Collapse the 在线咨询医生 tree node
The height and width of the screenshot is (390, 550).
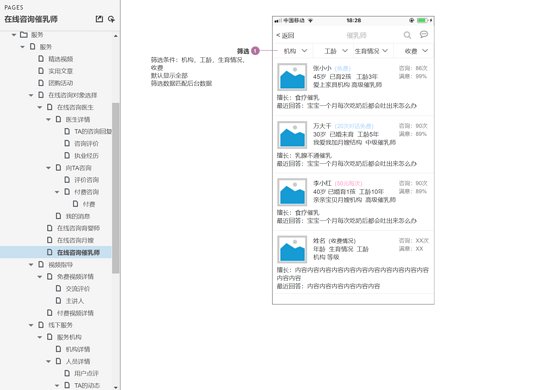pos(40,107)
